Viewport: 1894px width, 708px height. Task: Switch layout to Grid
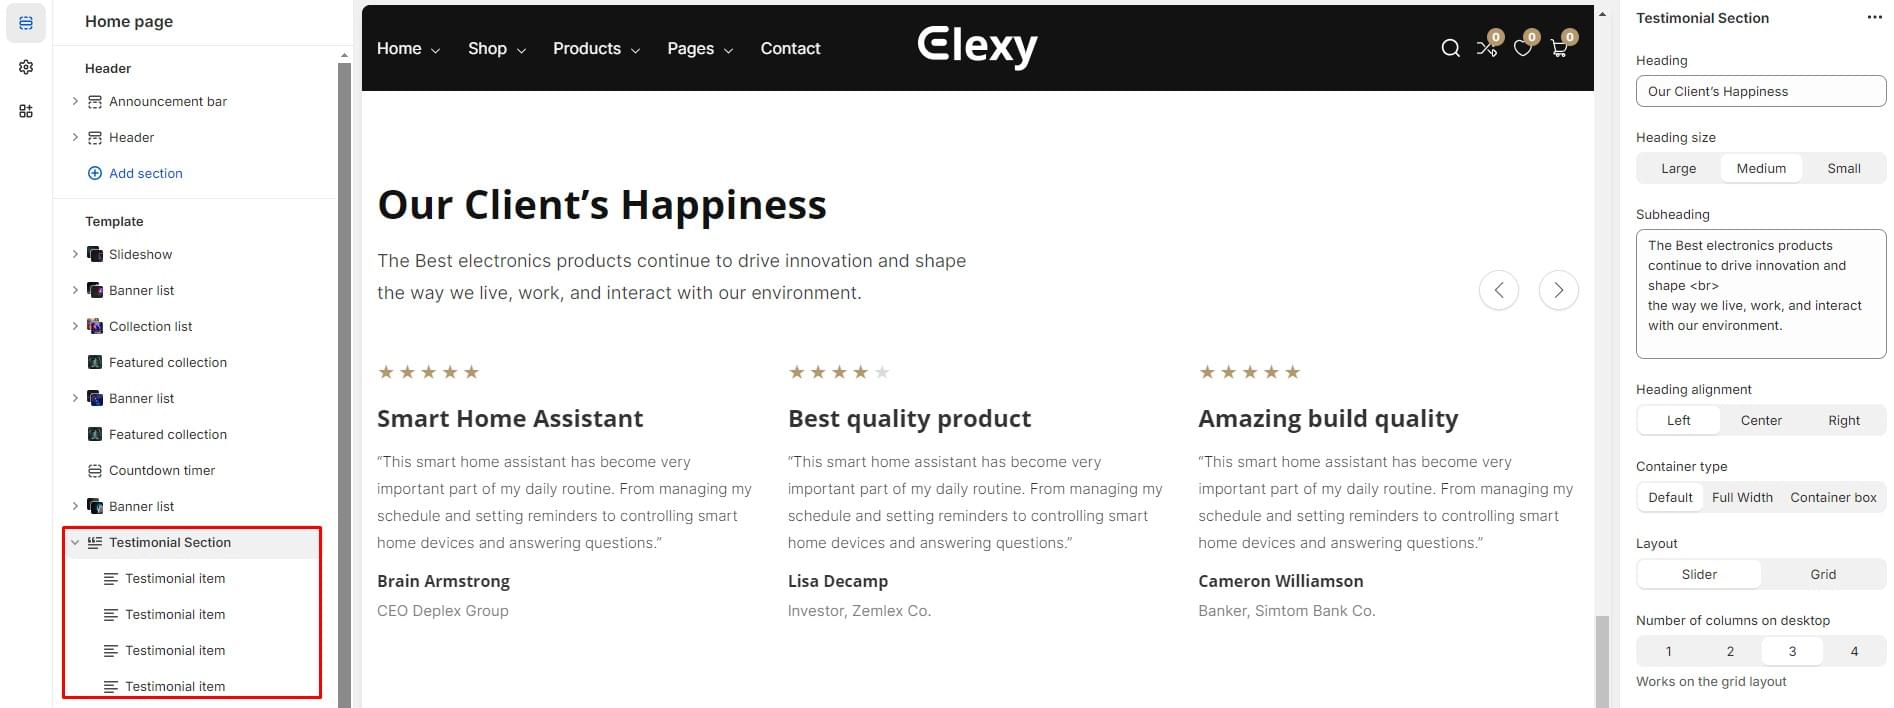tap(1822, 574)
